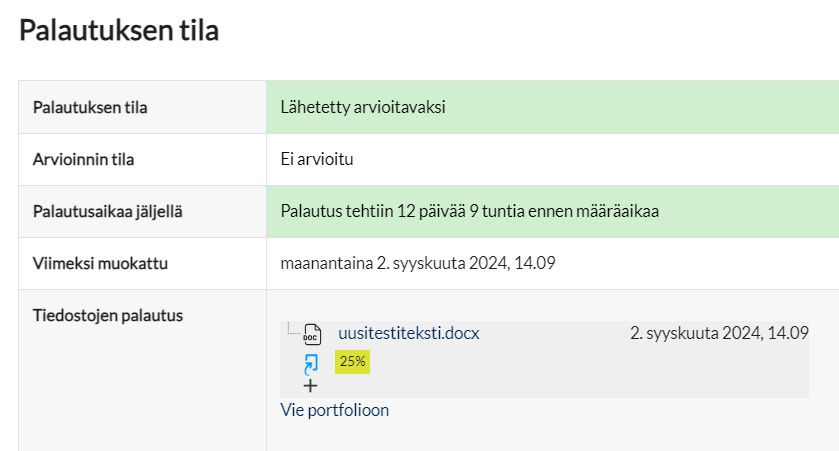Viewport: 839px width, 451px height.
Task: Click the Vie portfolioon link
Action: 335,410
